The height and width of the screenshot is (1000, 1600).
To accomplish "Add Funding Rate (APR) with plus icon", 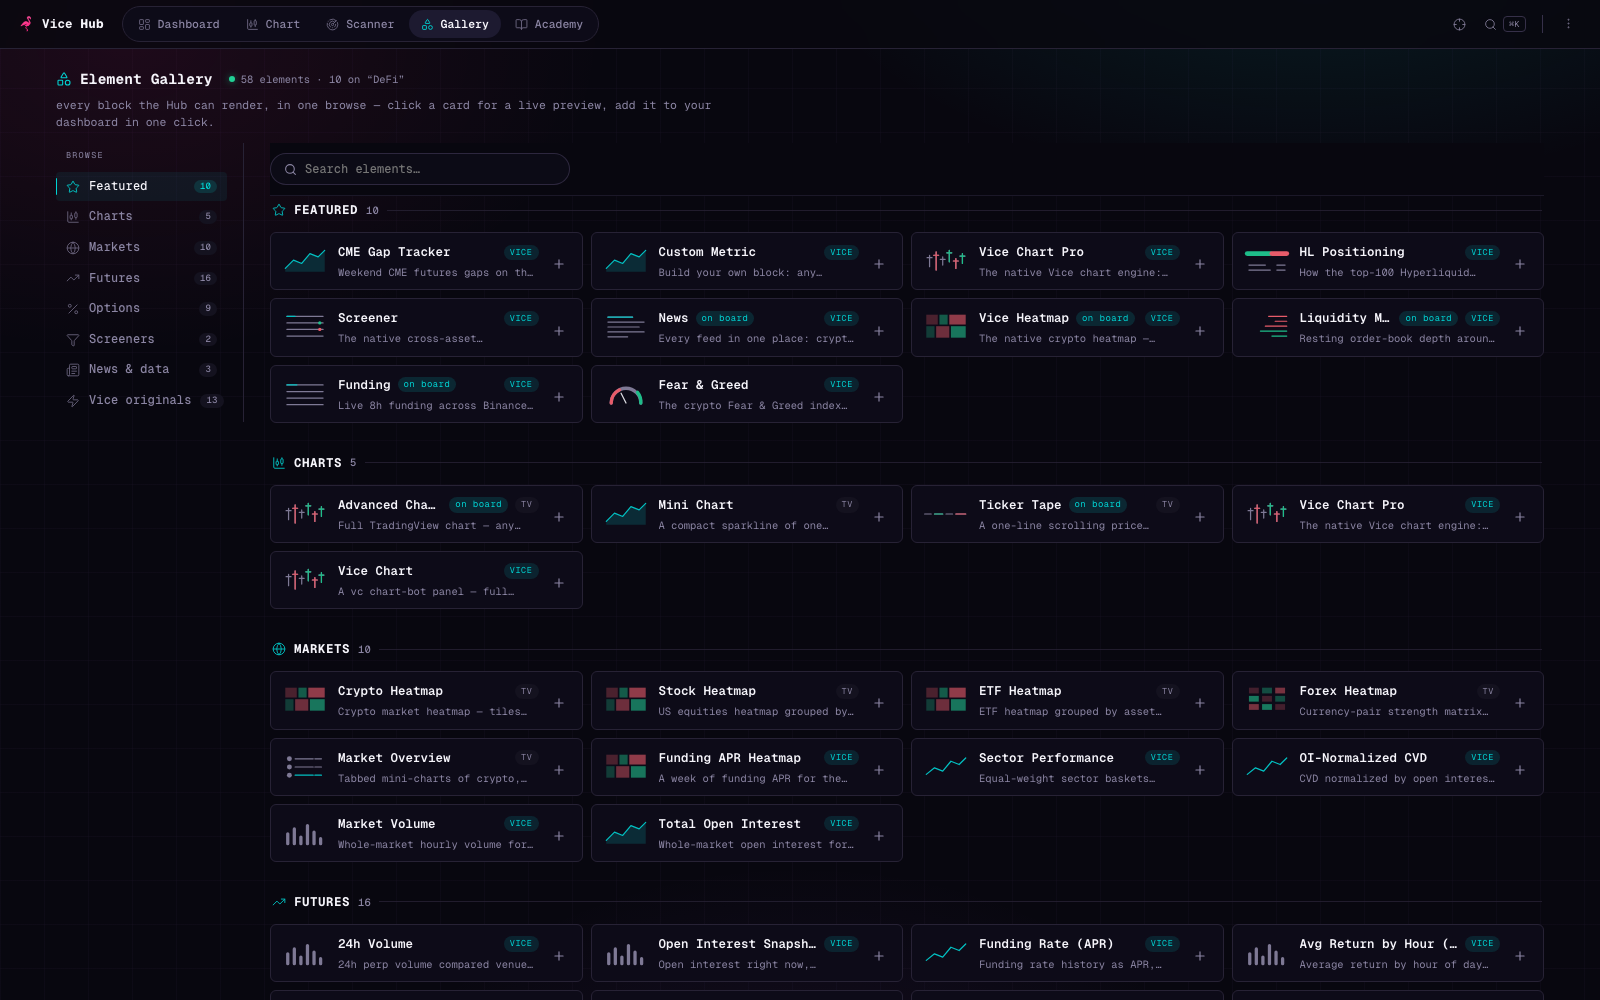I will pos(1200,956).
